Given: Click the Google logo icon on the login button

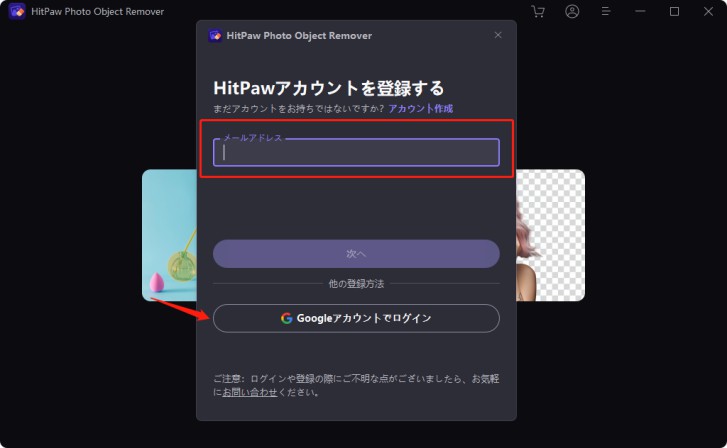Looking at the screenshot, I should click(287, 318).
